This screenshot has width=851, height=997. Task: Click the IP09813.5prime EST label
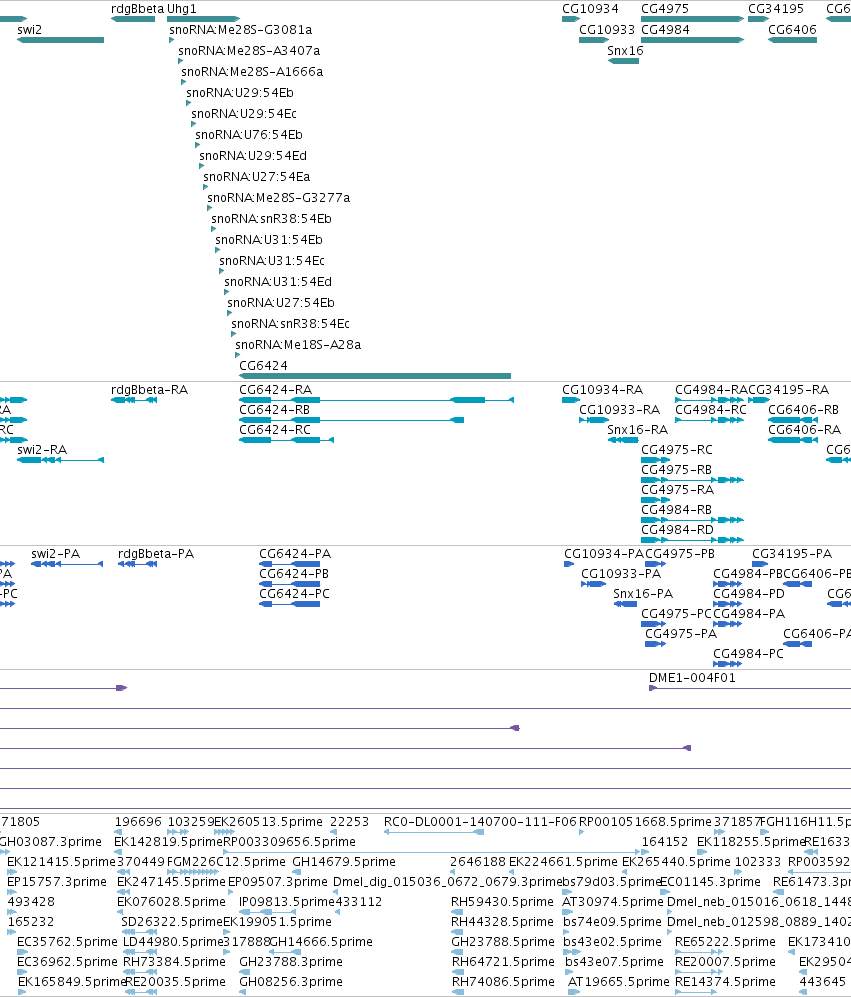286,902
